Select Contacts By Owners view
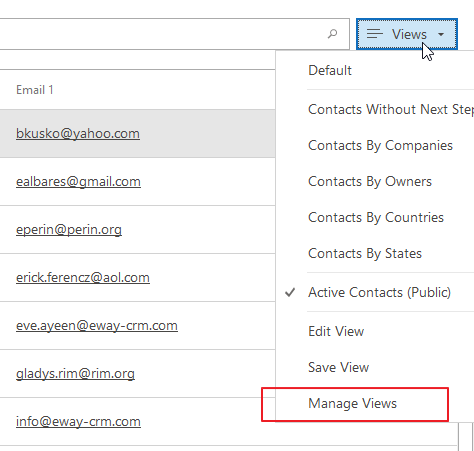 pyautogui.click(x=370, y=182)
